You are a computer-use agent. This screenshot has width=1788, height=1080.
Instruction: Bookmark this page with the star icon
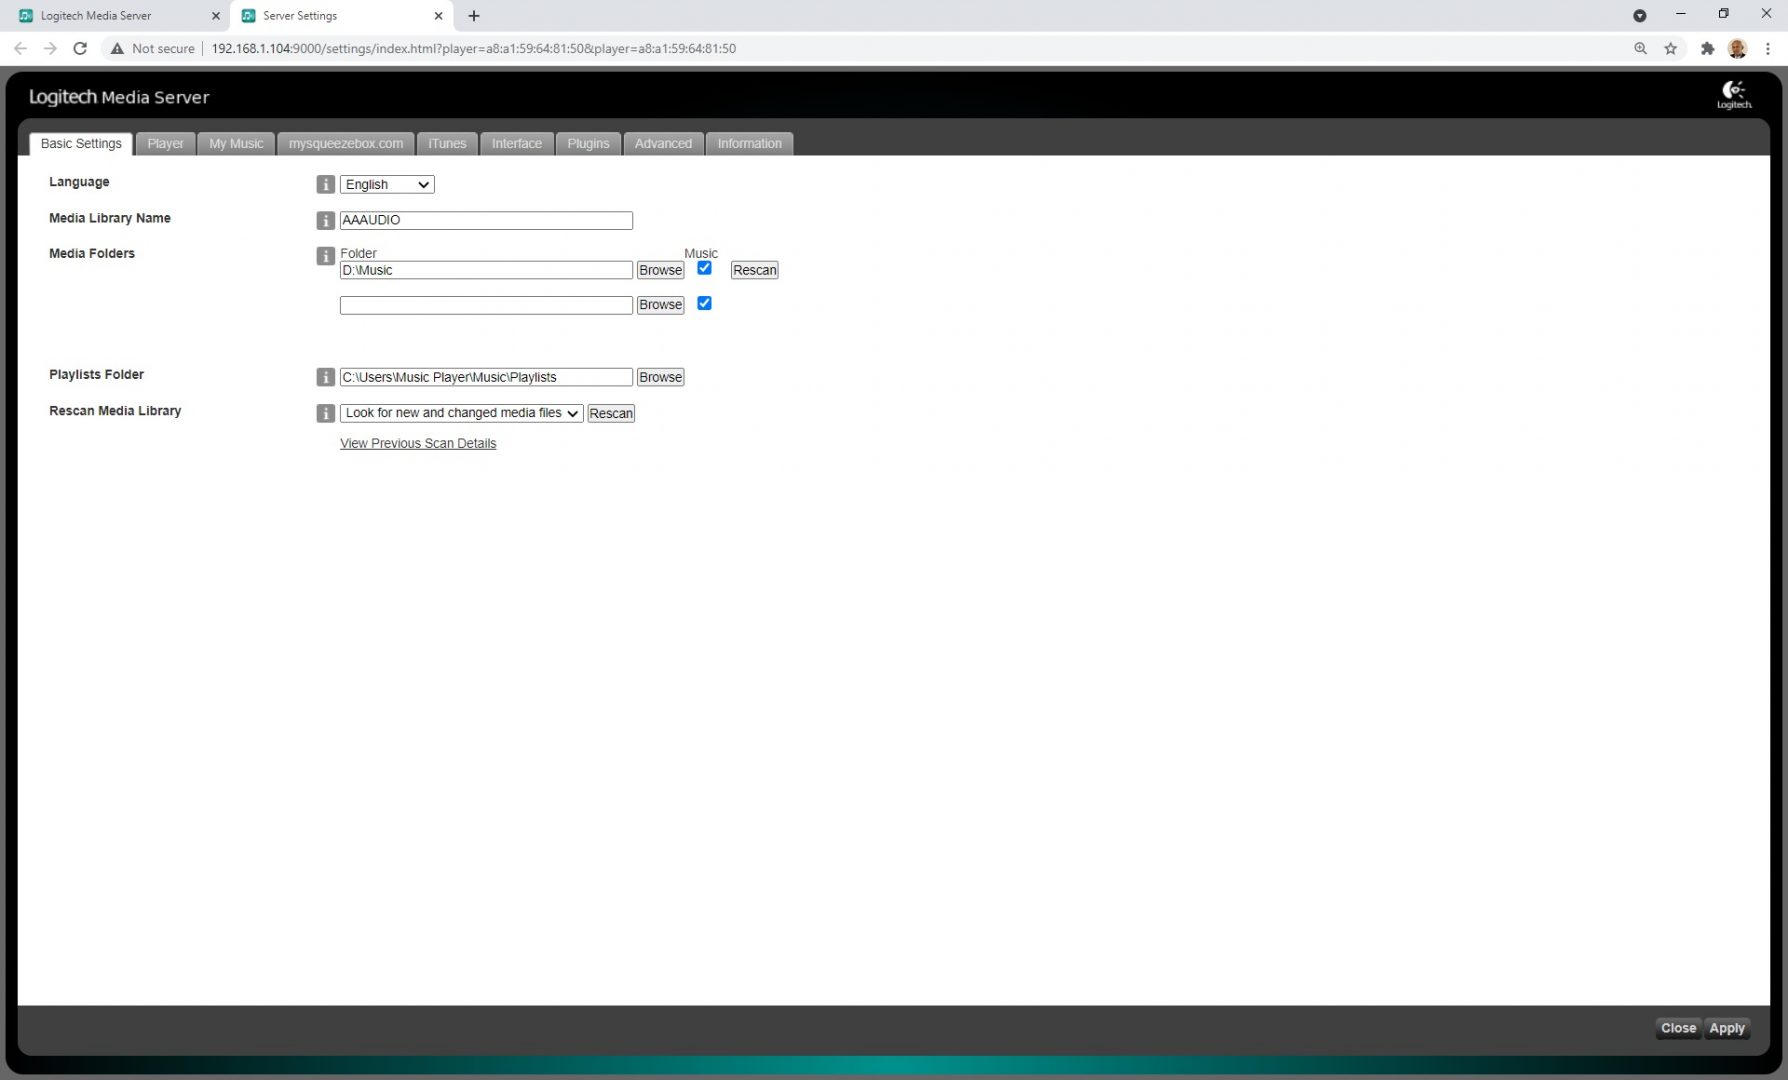click(x=1670, y=48)
